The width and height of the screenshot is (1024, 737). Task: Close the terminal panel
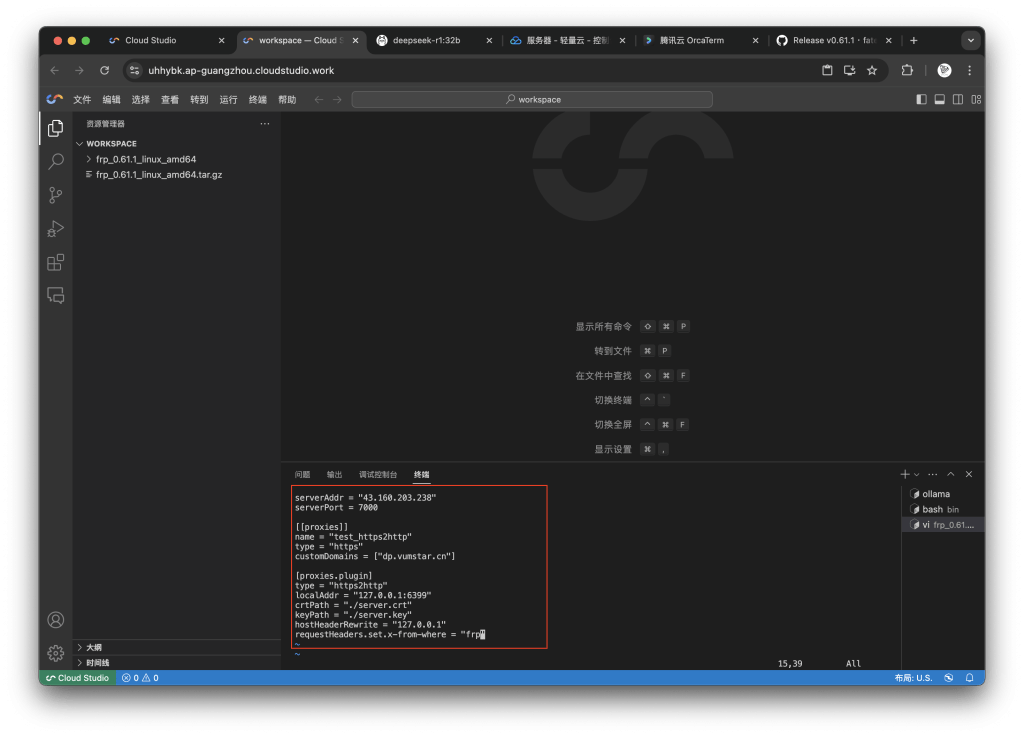pyautogui.click(x=969, y=474)
